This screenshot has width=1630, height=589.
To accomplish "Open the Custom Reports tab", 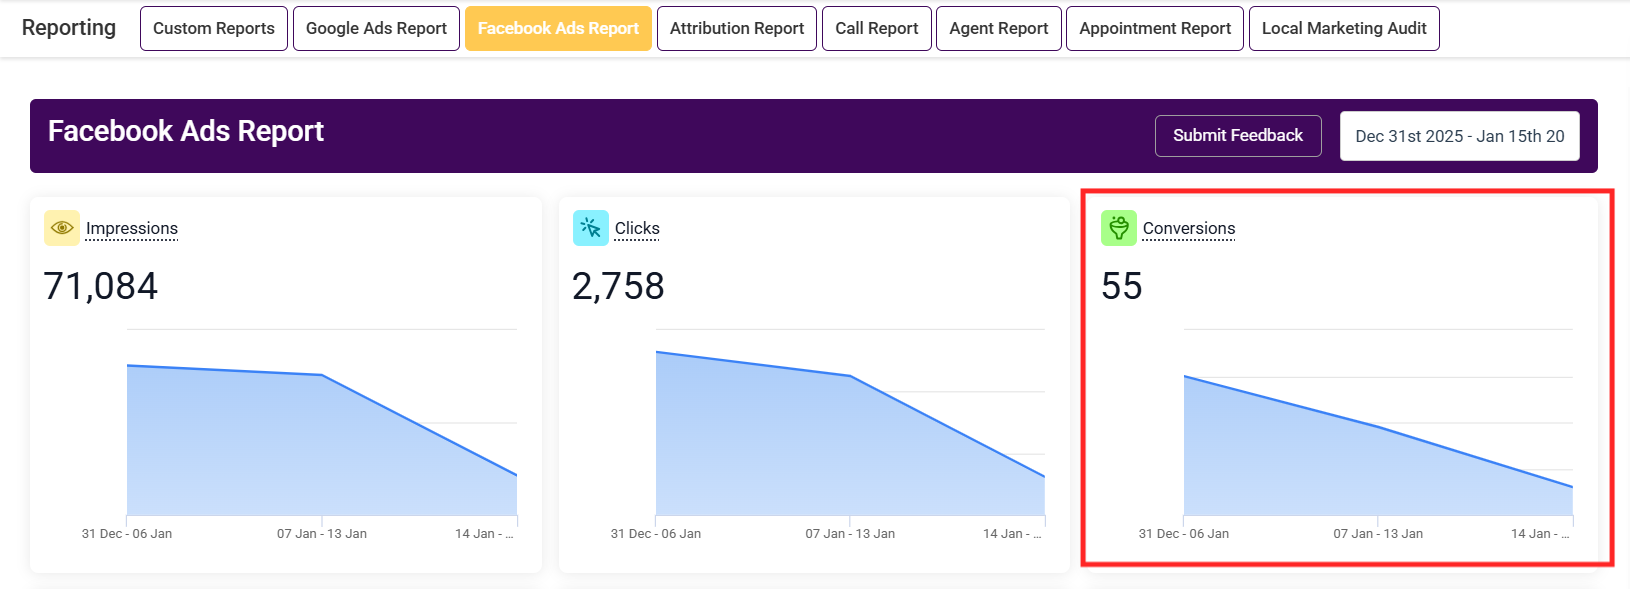I will click(x=214, y=28).
